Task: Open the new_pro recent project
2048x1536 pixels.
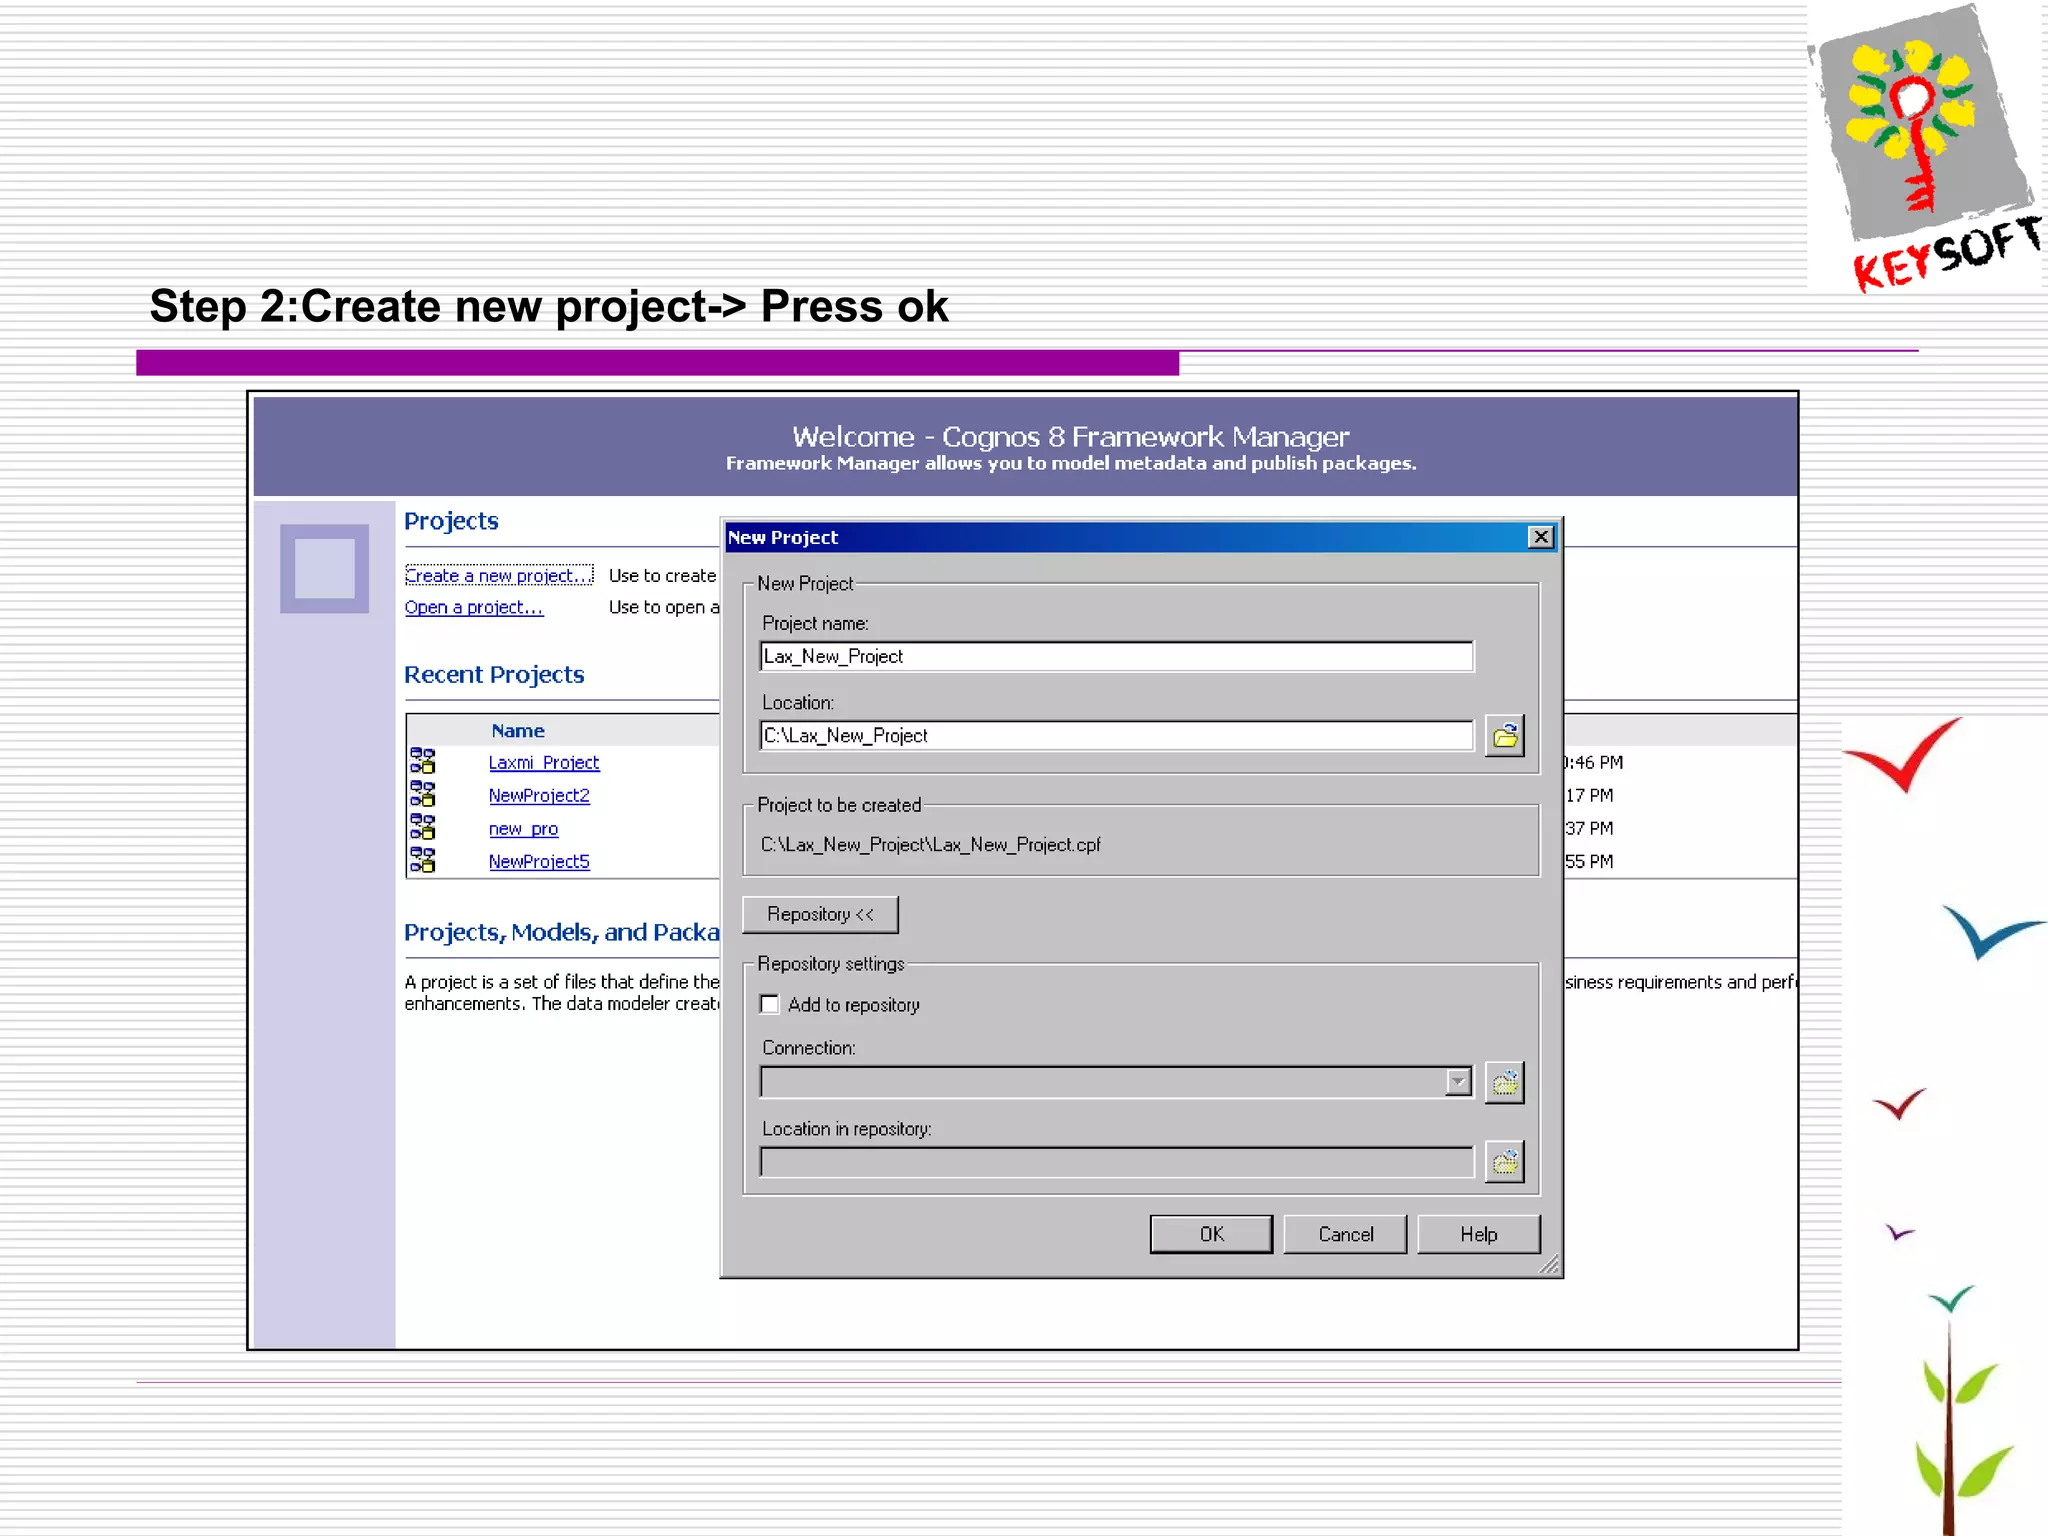Action: coord(523,828)
